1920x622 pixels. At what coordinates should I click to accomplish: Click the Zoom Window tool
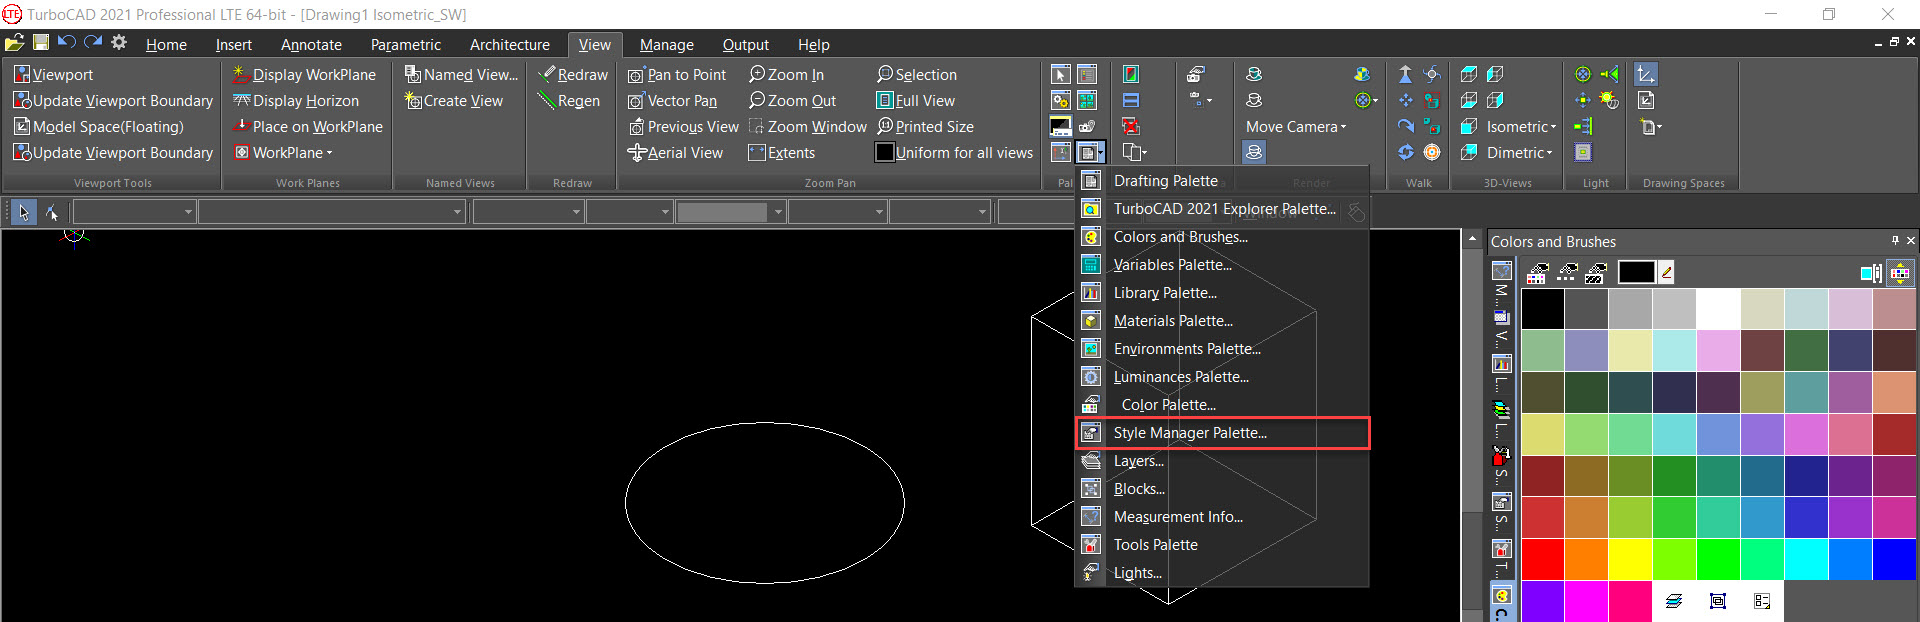[x=807, y=126]
